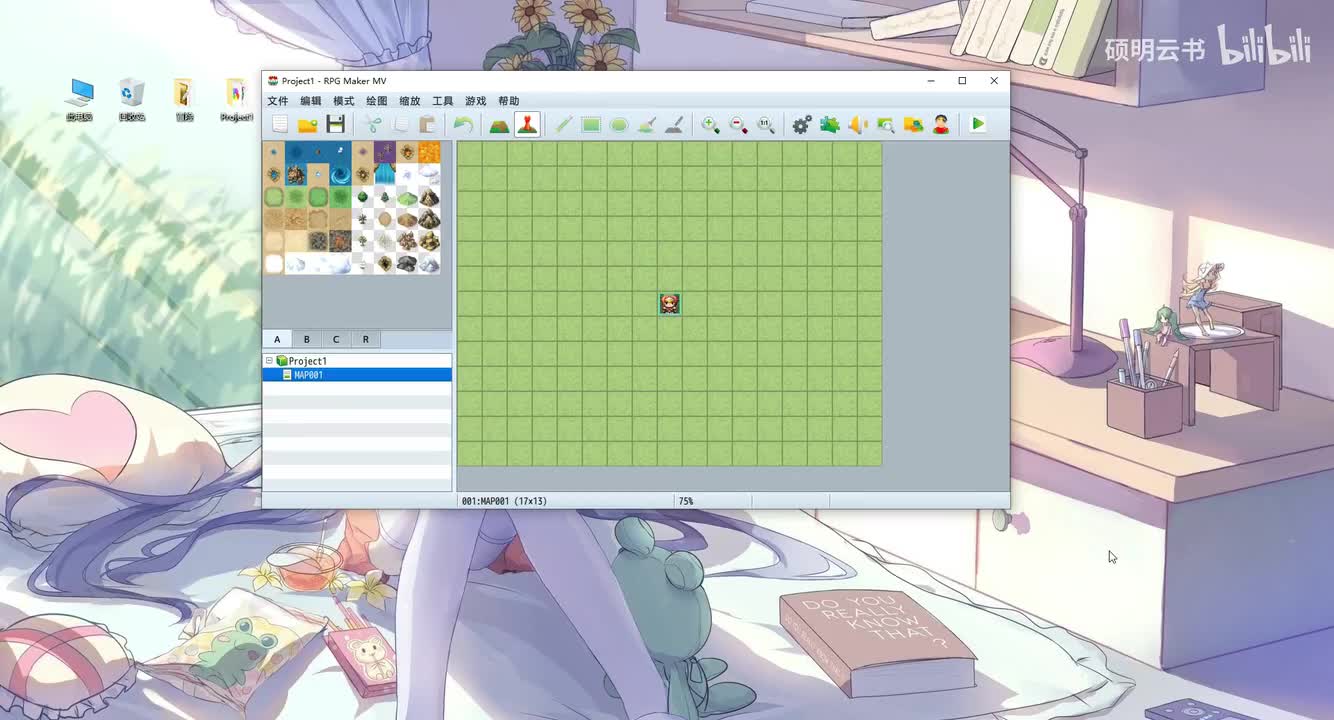Select MAP001 in the map list
This screenshot has width=1334, height=720.
coord(357,375)
